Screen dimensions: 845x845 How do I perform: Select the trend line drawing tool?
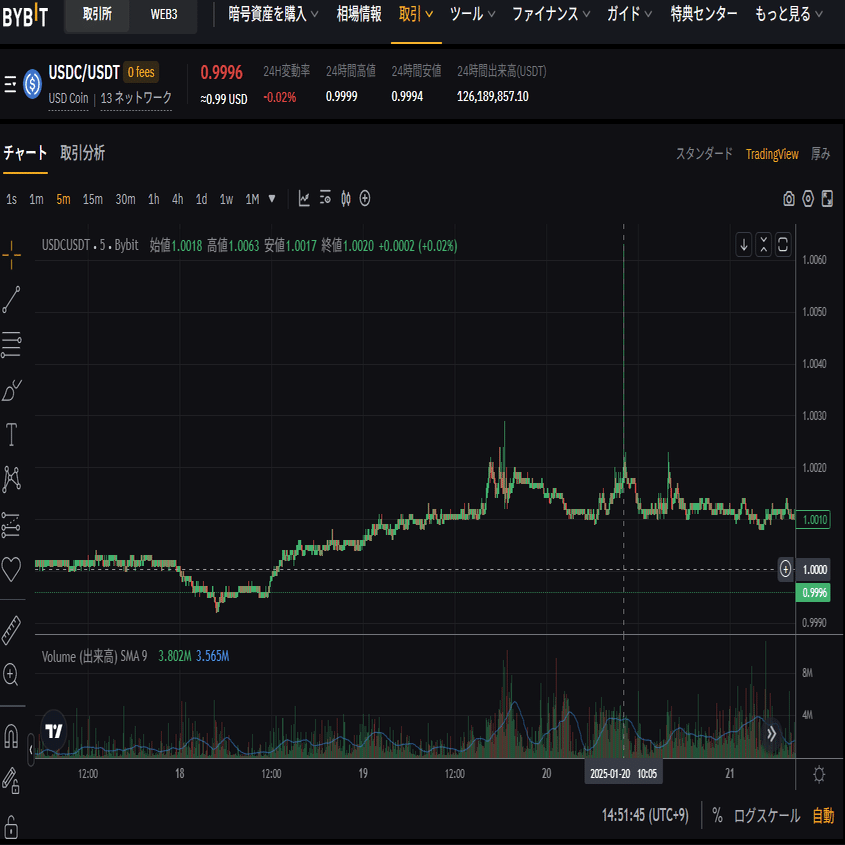[x=11, y=300]
